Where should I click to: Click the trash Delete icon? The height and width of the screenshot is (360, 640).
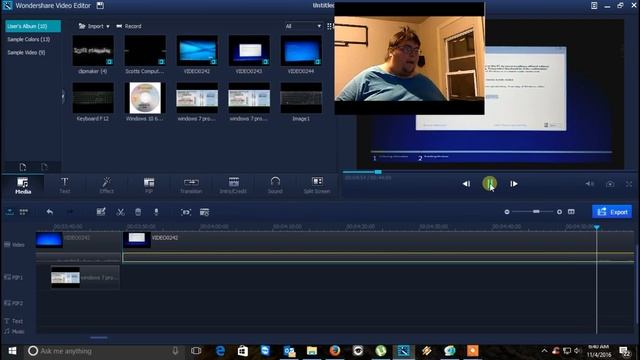coord(138,212)
